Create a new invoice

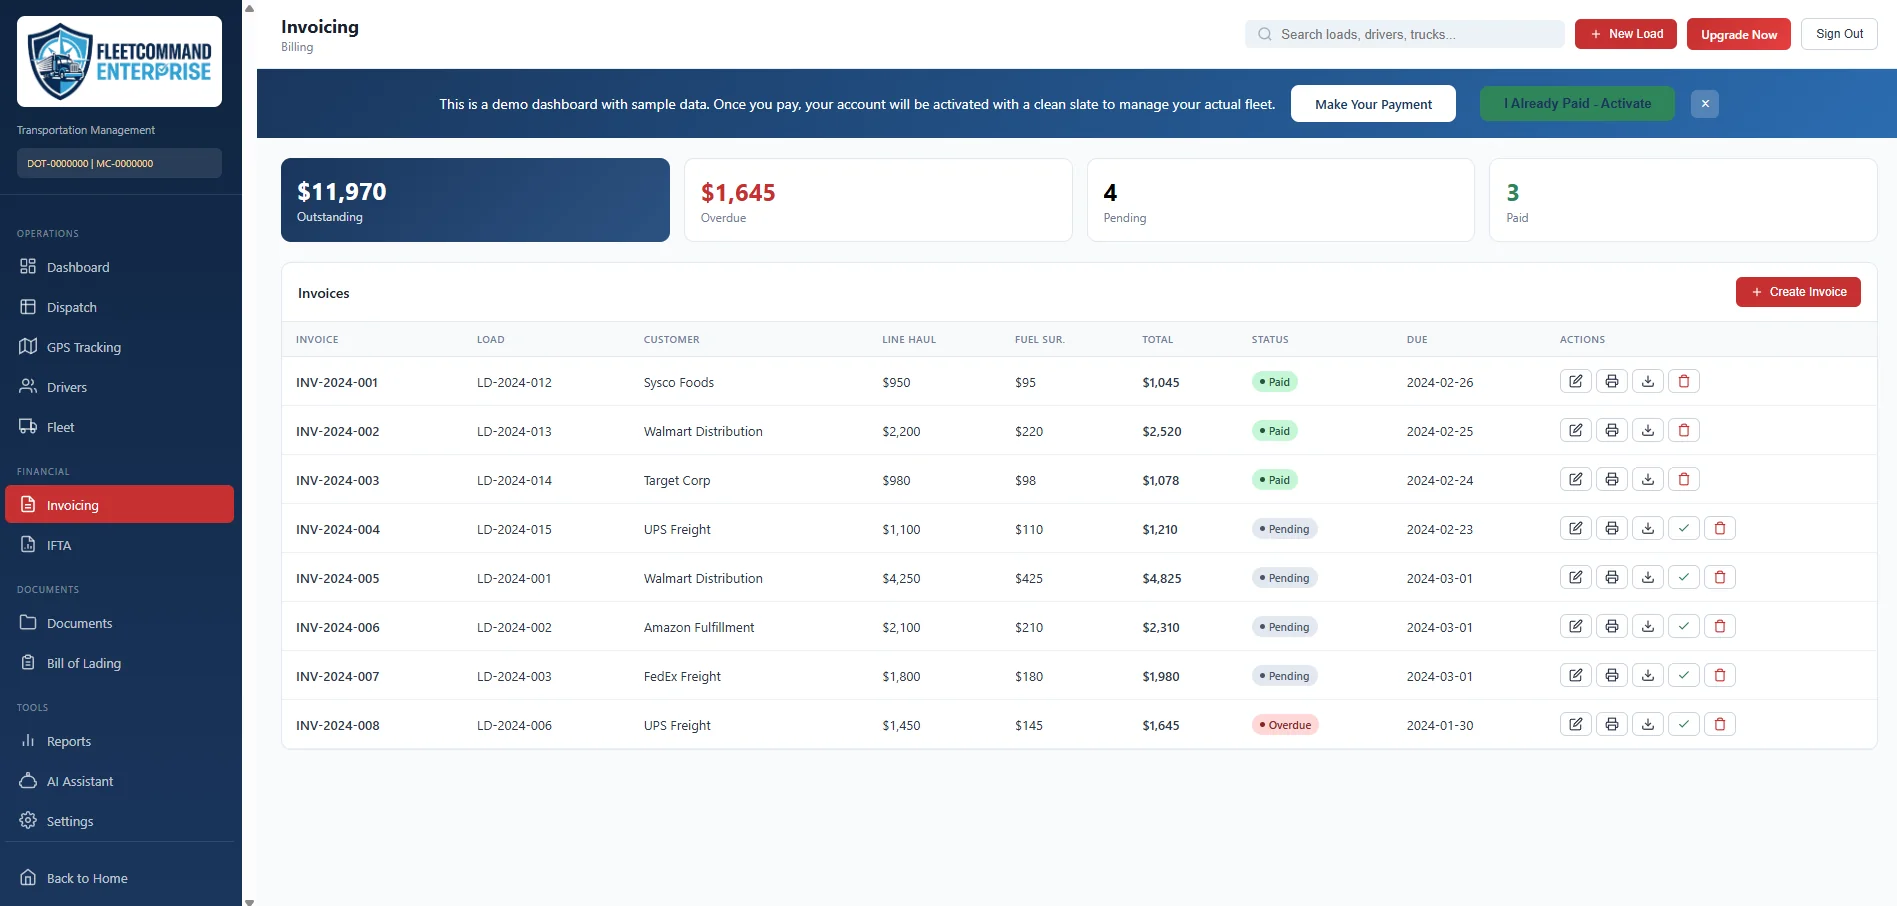pyautogui.click(x=1798, y=292)
